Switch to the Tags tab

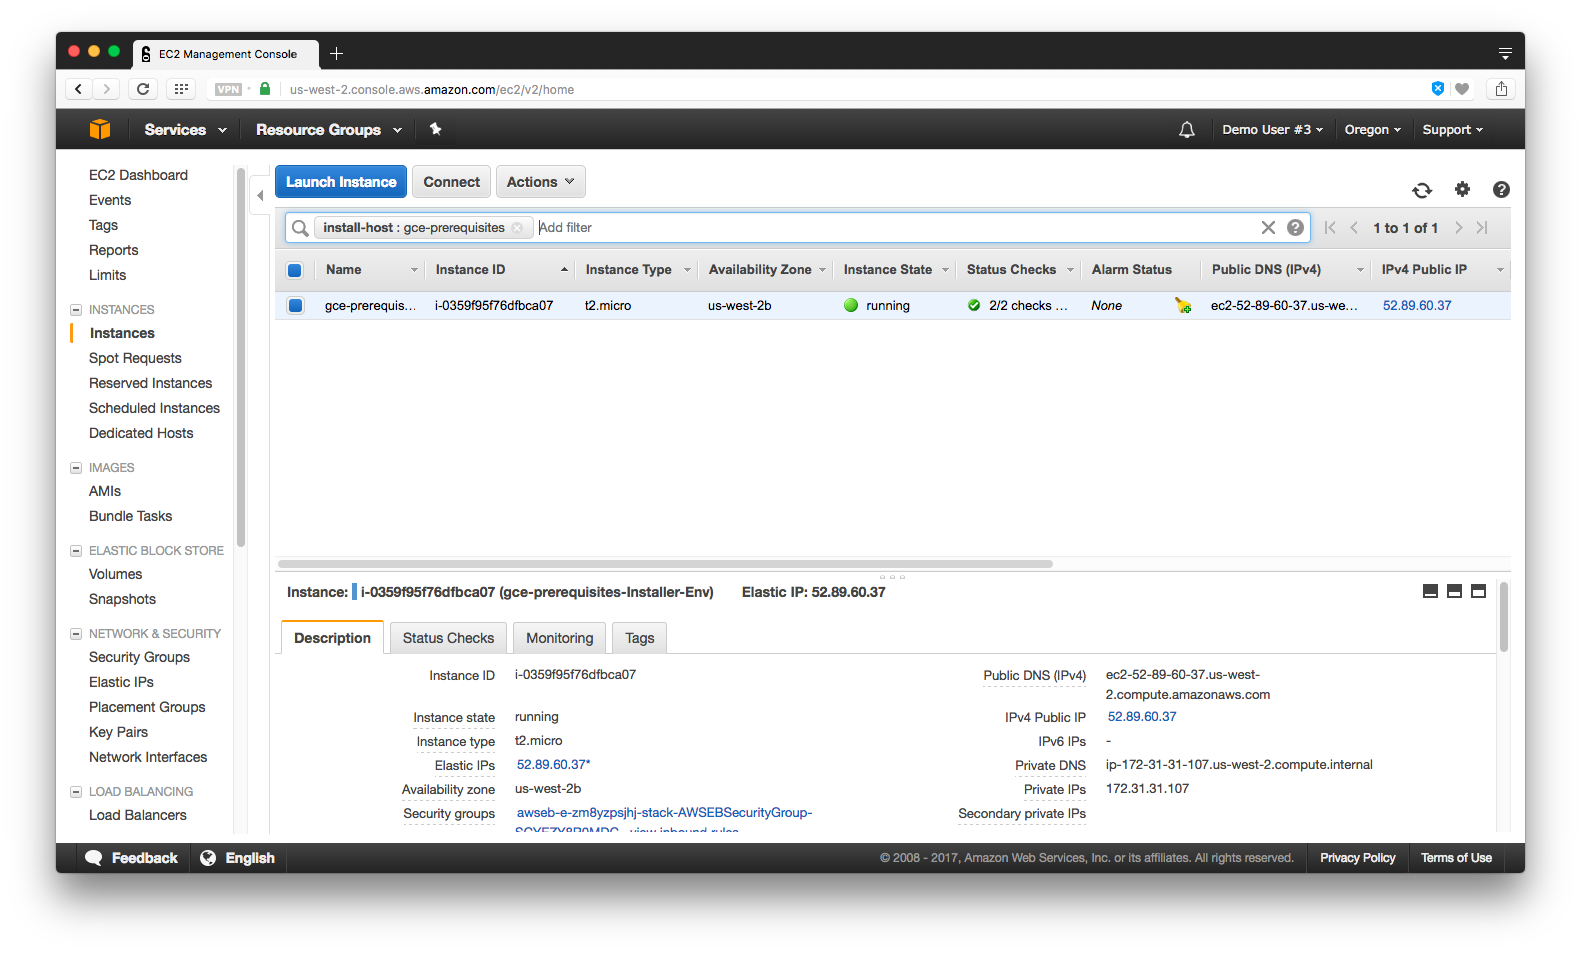[640, 638]
